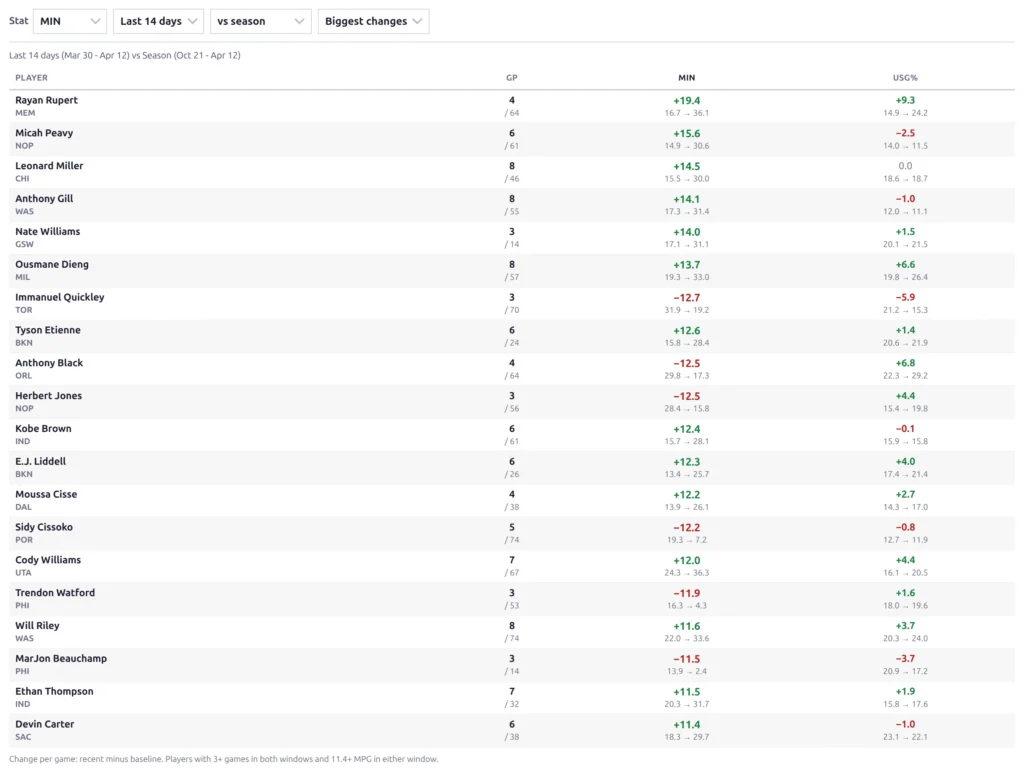The height and width of the screenshot is (776, 1024).
Task: Sort by the PLAYER column header
Action: pos(31,78)
